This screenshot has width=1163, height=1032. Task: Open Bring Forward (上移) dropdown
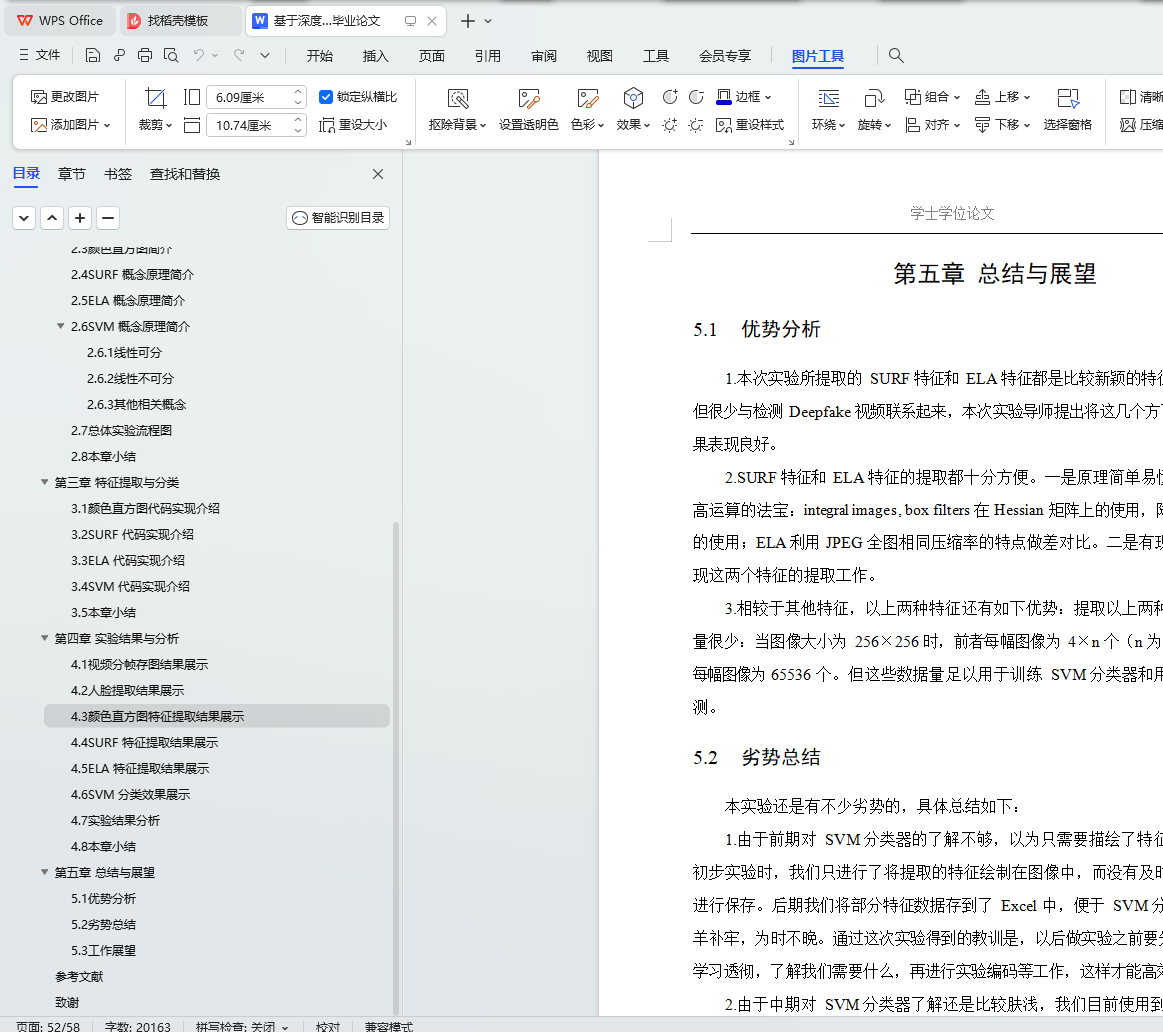click(1002, 96)
